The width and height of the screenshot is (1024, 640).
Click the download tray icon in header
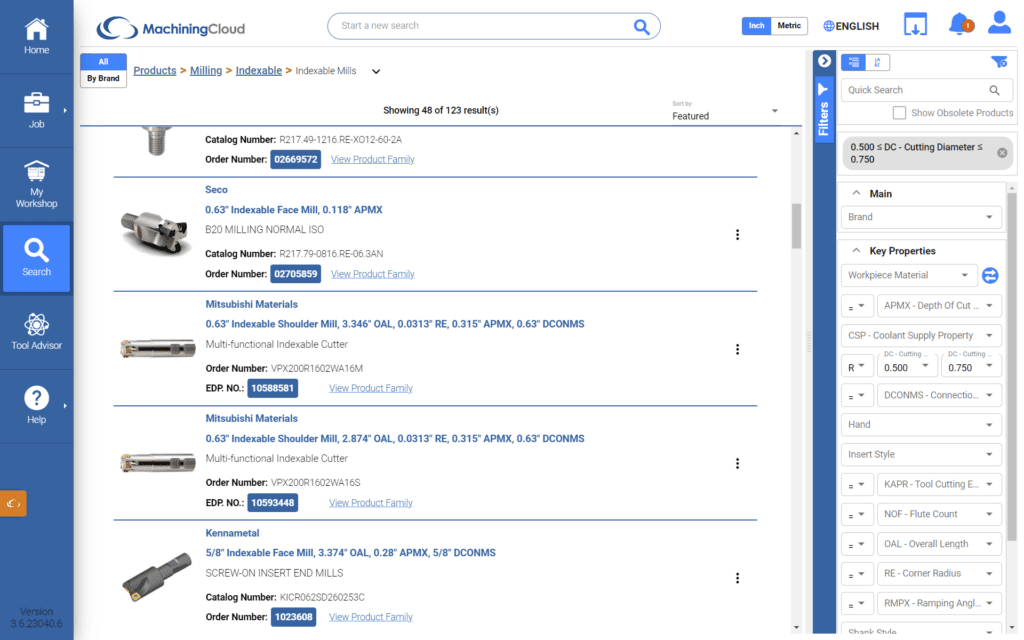915,25
